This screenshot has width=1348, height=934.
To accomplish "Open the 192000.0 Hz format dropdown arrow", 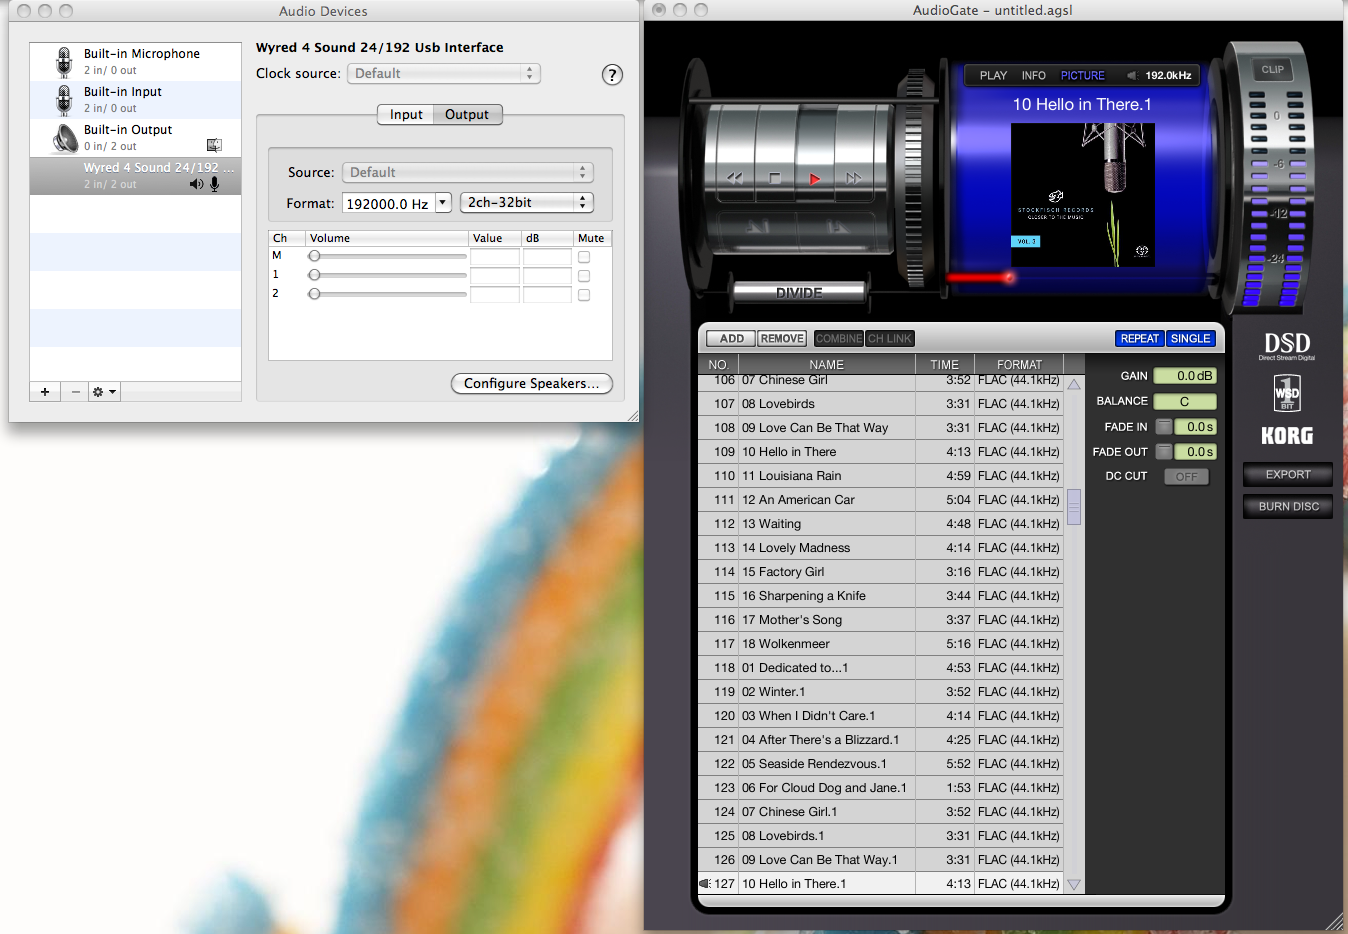I will [442, 202].
